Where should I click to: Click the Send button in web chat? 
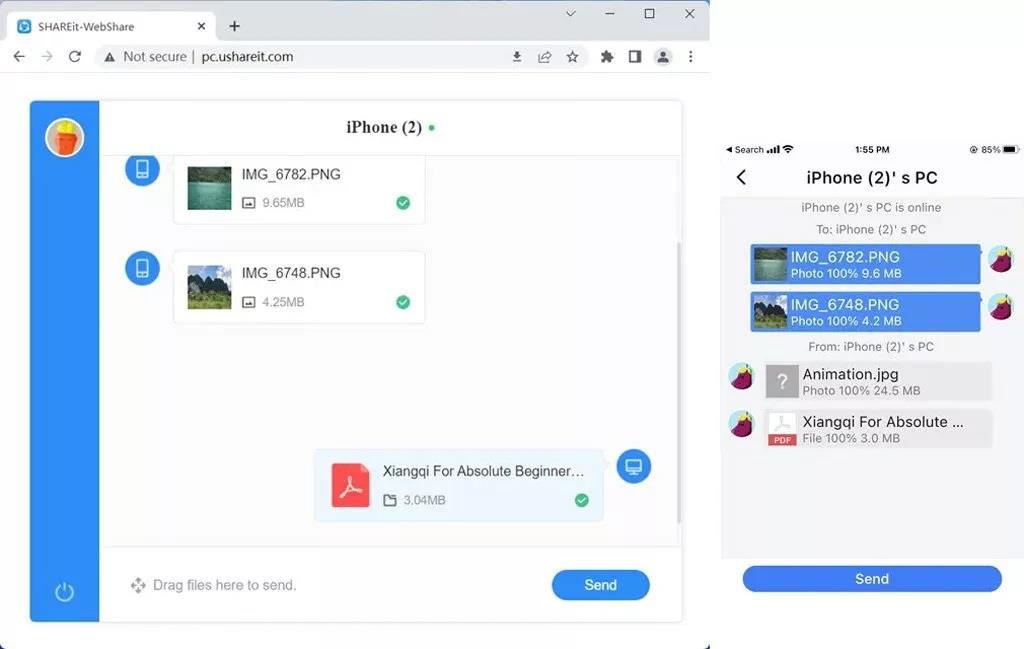coord(600,585)
